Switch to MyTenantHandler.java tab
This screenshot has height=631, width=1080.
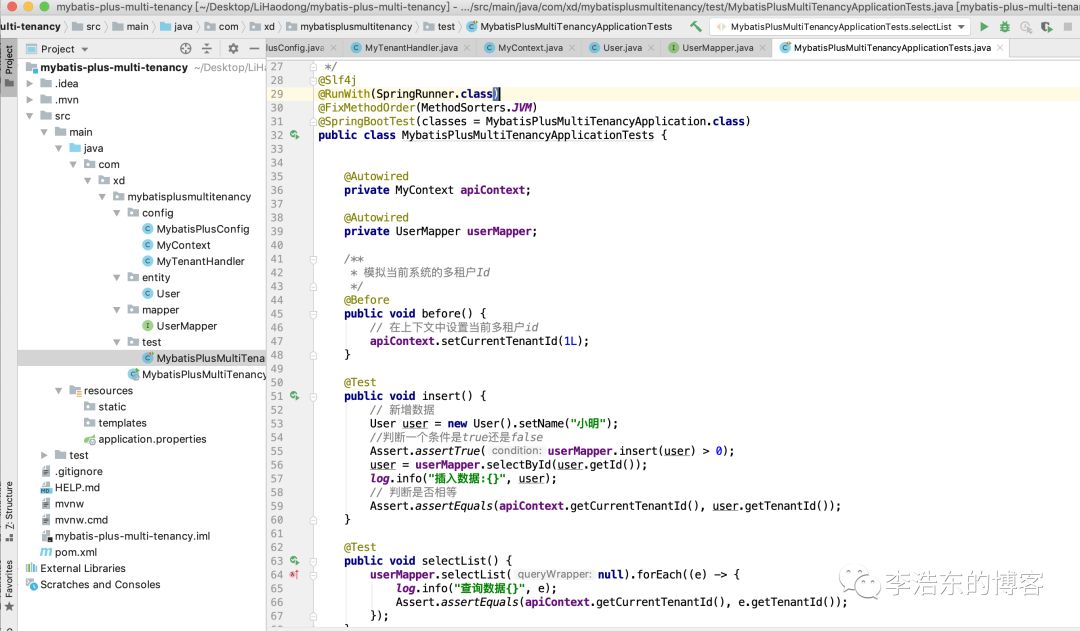(411, 48)
